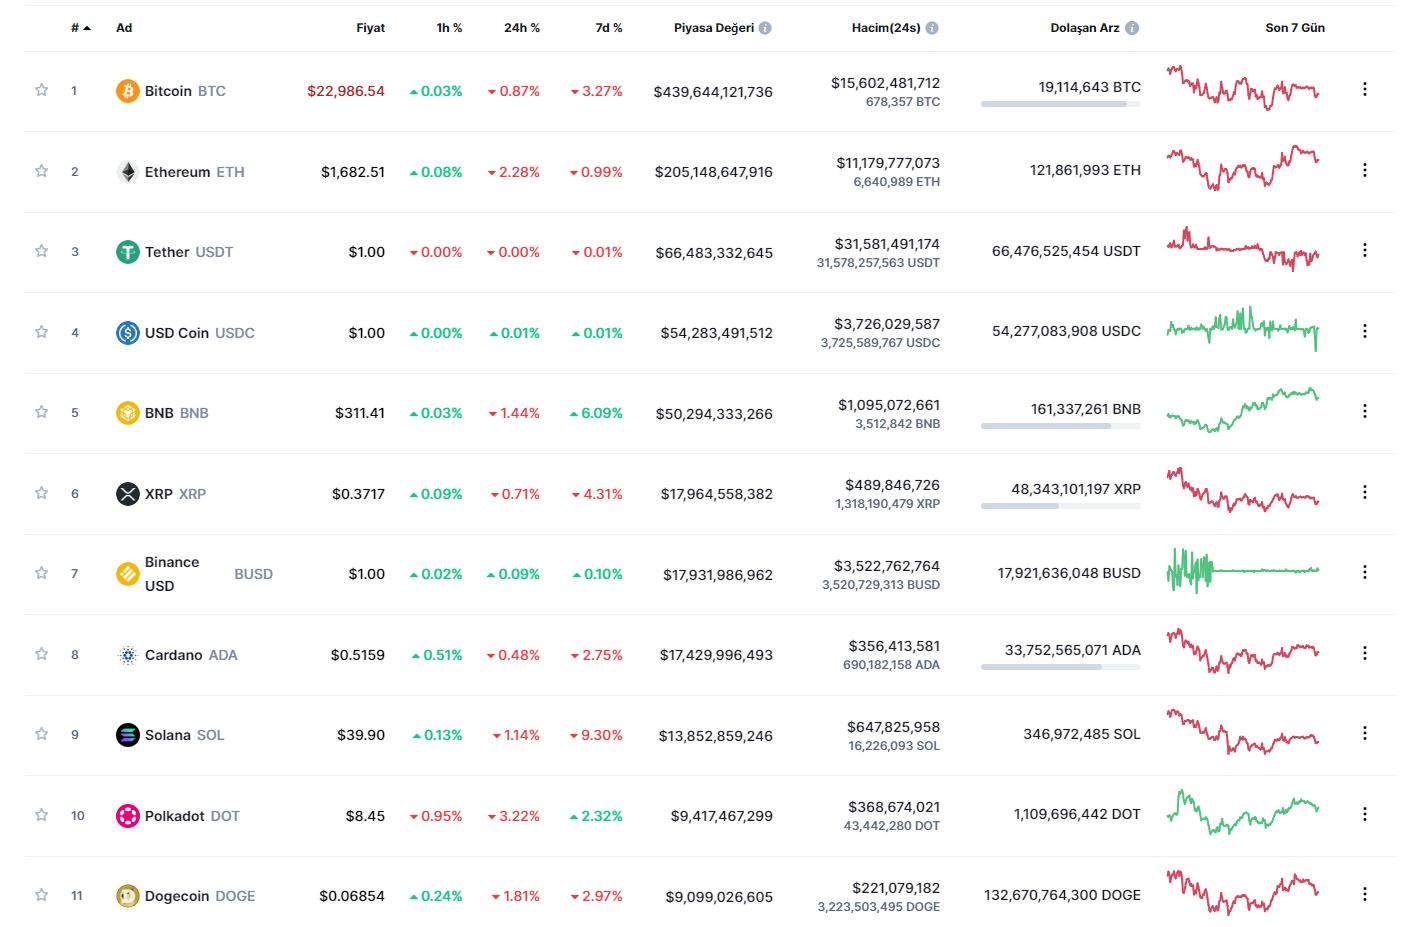Open the more options menu for XRP
The width and height of the screenshot is (1409, 927).
1364,492
